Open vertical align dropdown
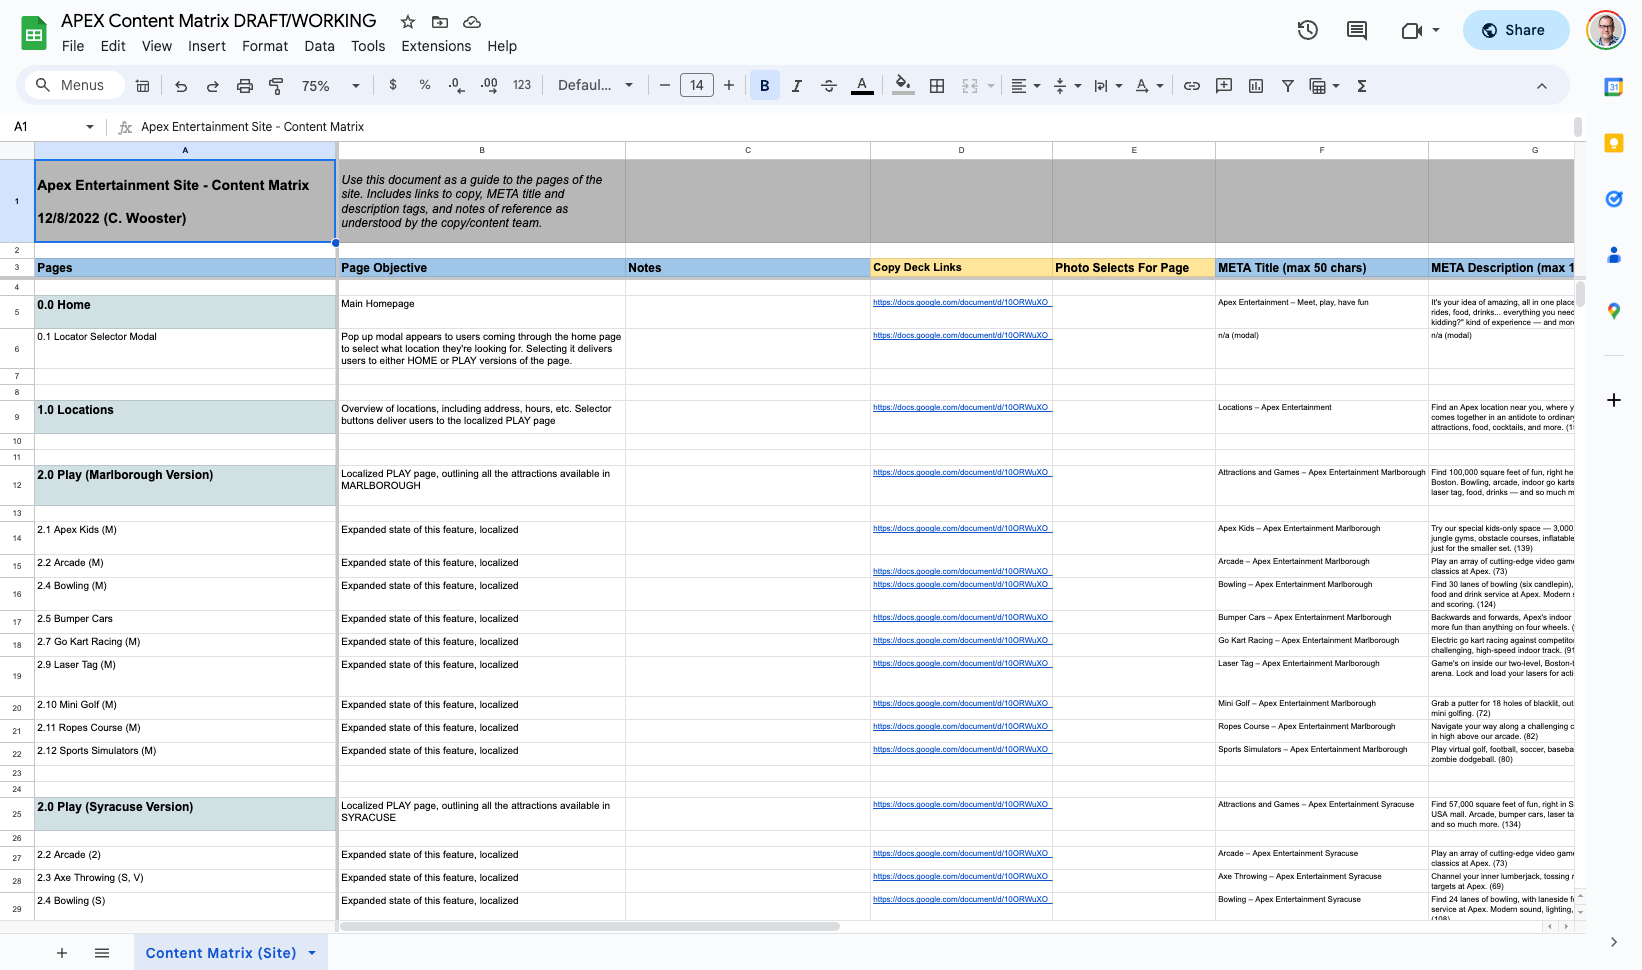 (x=1067, y=86)
